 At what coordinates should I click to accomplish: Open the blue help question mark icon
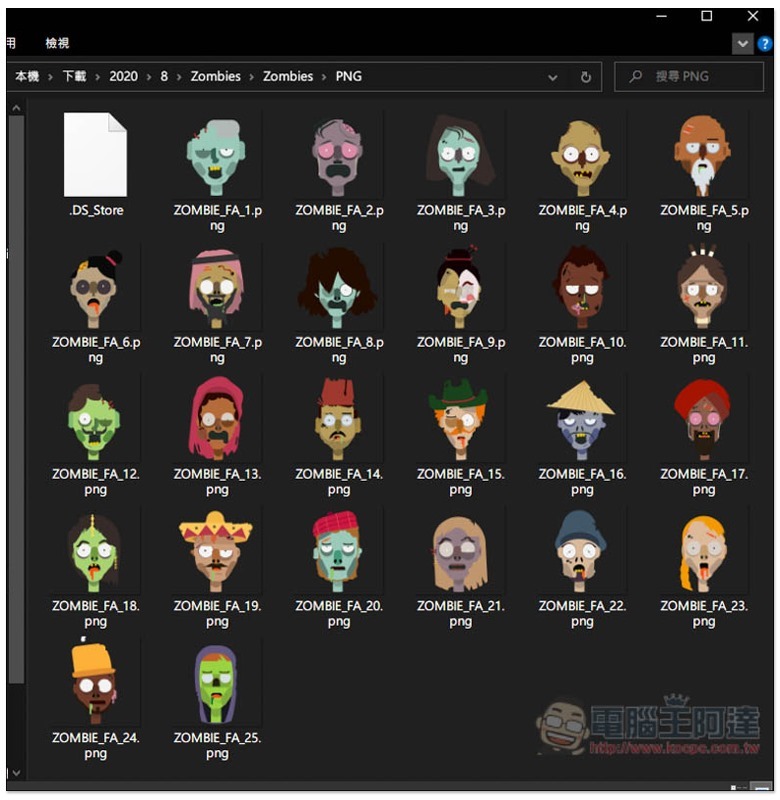765,44
